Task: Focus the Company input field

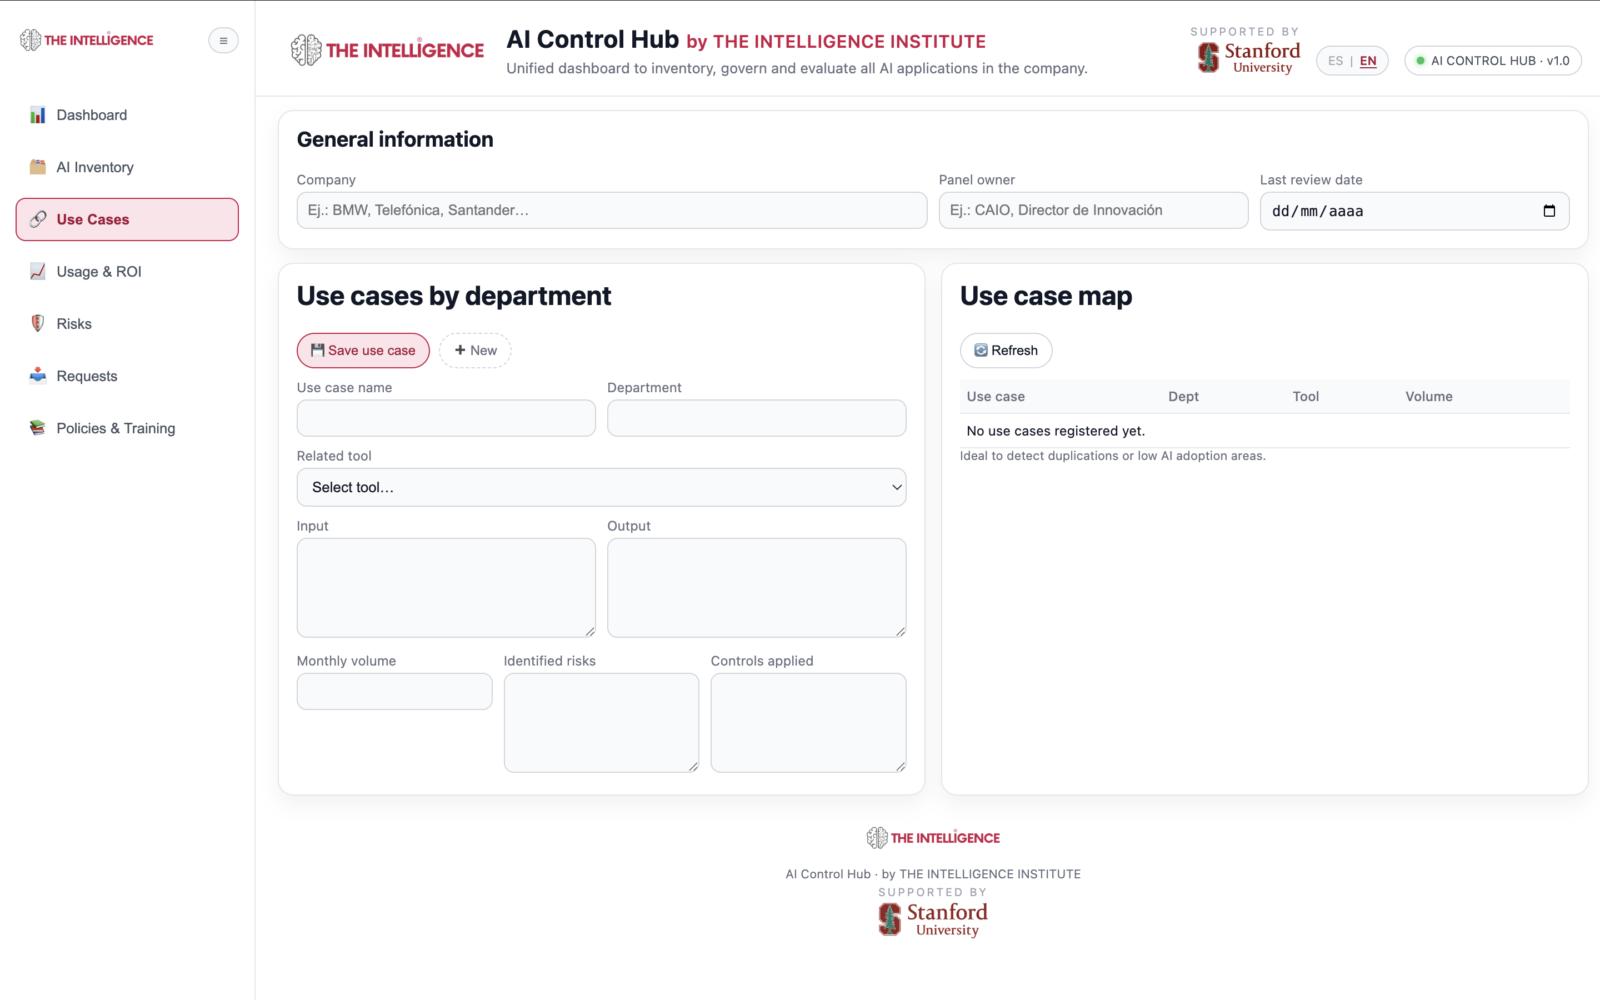Action: coord(611,210)
